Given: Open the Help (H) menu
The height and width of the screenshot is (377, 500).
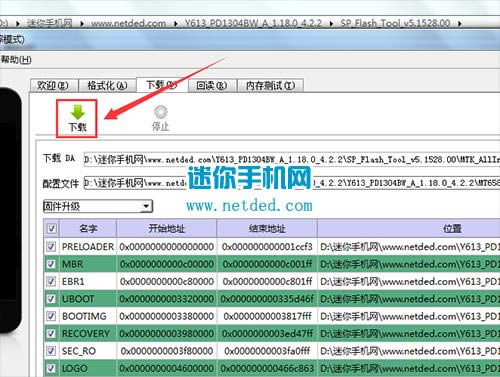Looking at the screenshot, I should (16, 60).
